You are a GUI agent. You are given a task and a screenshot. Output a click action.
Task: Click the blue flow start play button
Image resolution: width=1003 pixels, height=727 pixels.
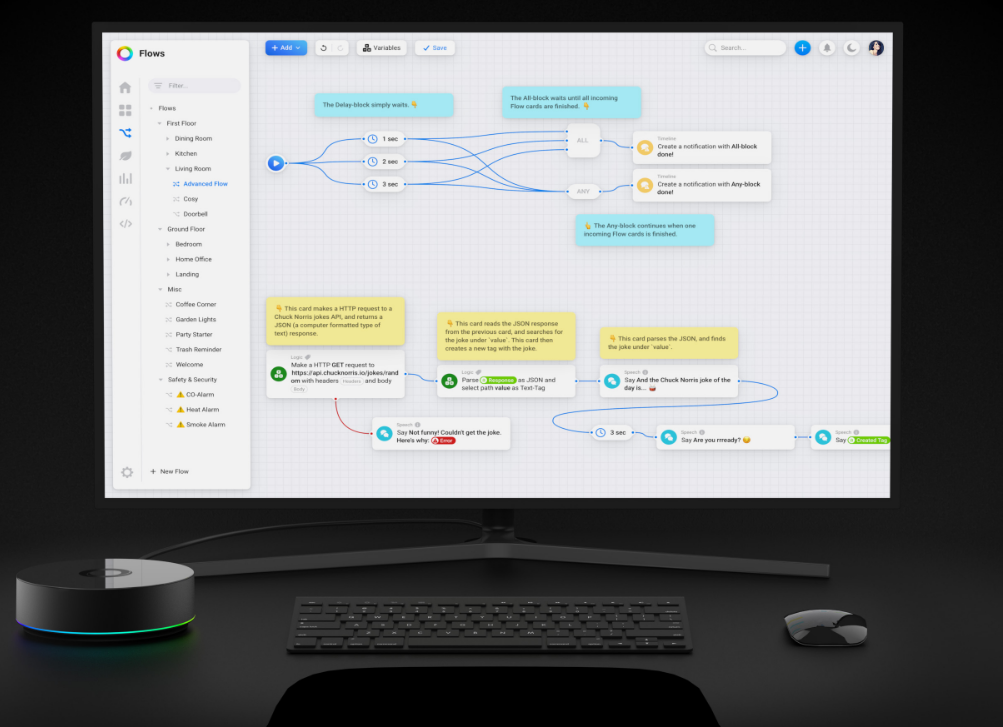tap(276, 163)
